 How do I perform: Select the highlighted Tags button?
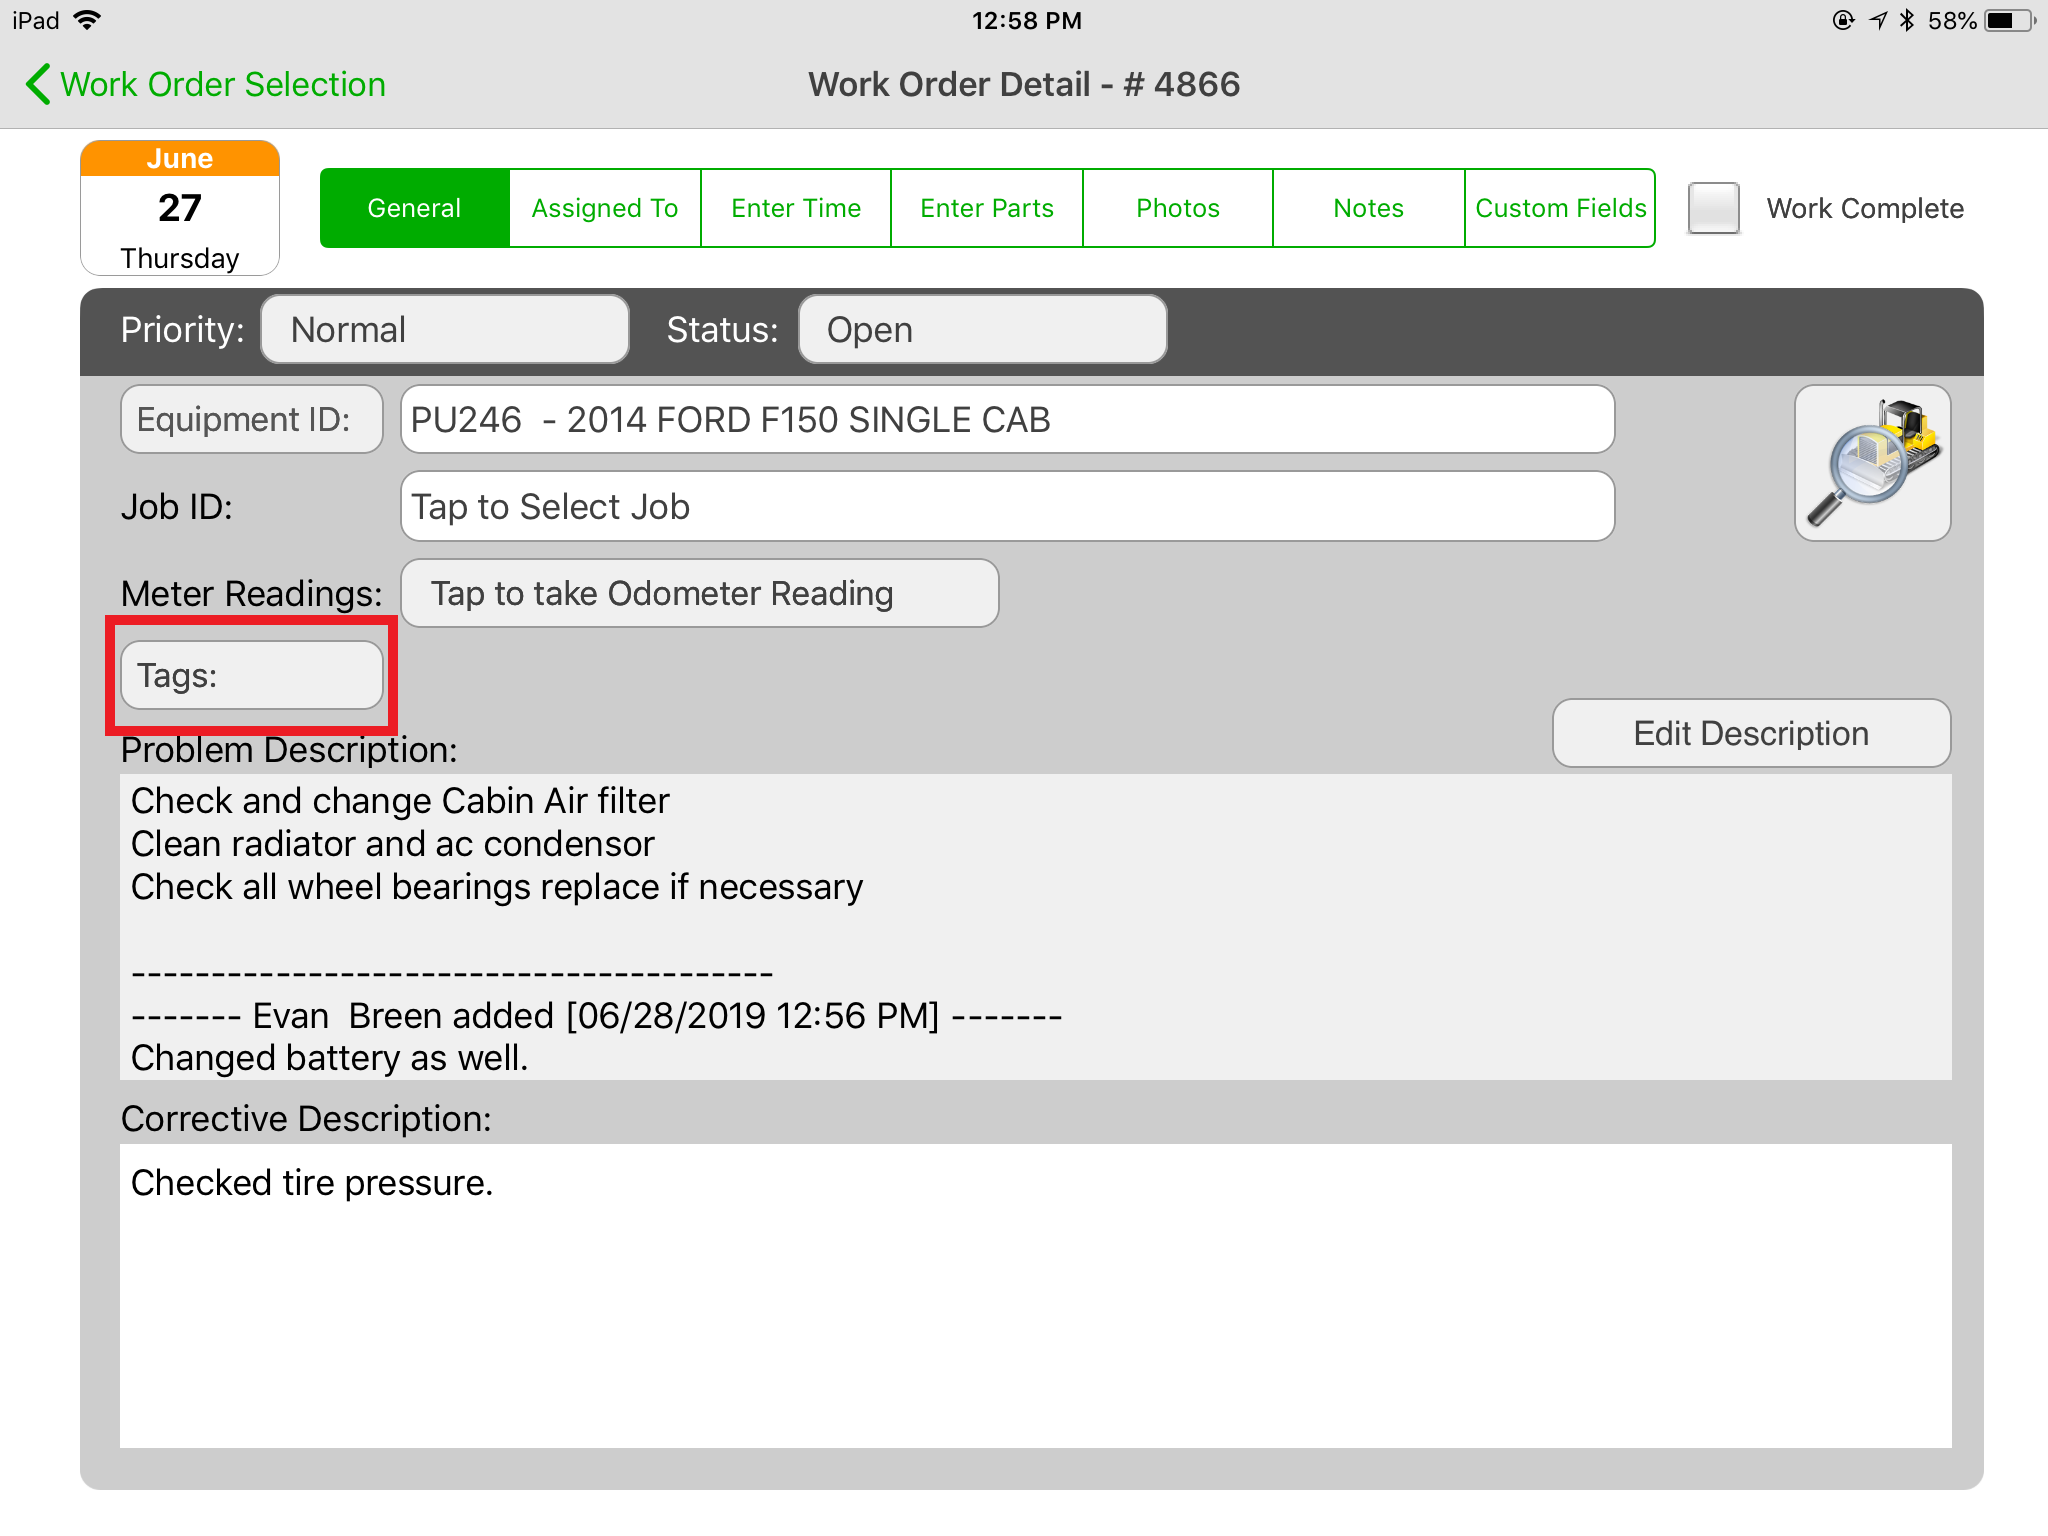[x=251, y=674]
